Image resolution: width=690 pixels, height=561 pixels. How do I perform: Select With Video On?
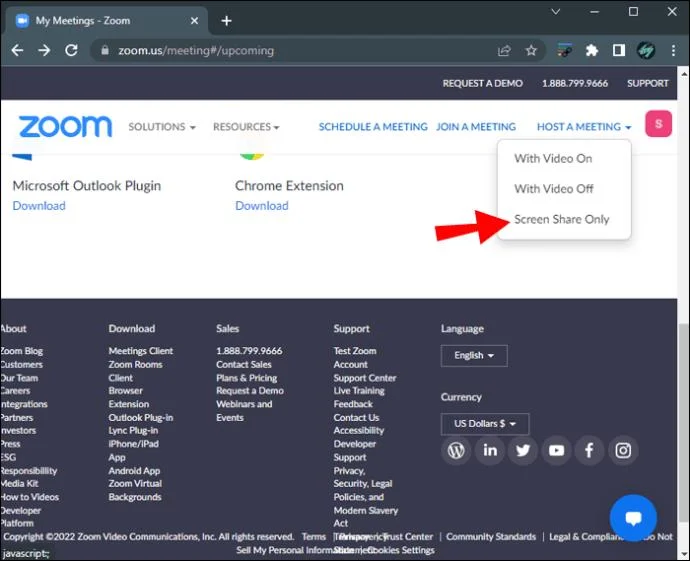(553, 158)
